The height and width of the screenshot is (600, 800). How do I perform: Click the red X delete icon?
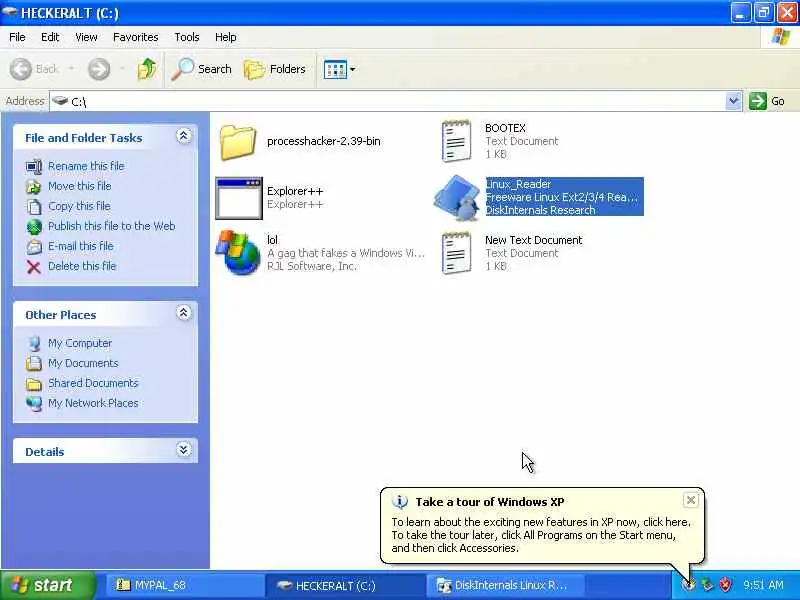(34, 267)
